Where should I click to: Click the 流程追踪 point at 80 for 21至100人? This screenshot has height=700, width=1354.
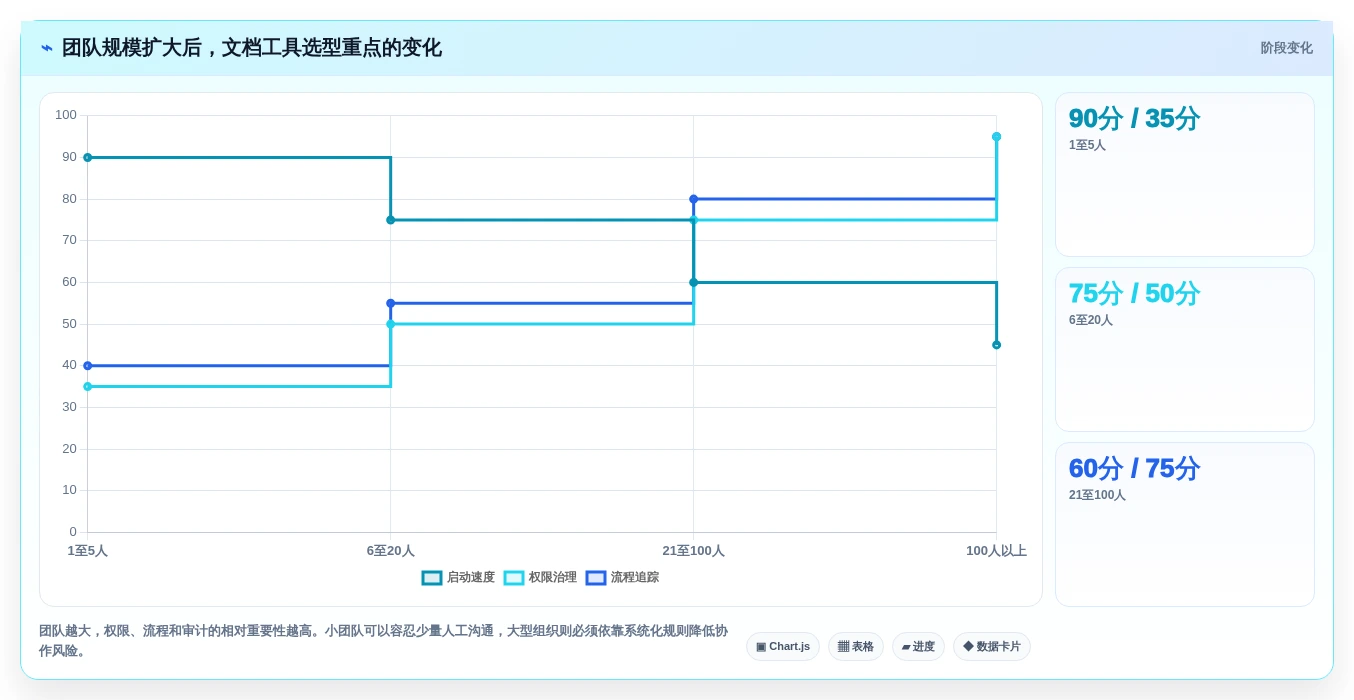pyautogui.click(x=694, y=199)
